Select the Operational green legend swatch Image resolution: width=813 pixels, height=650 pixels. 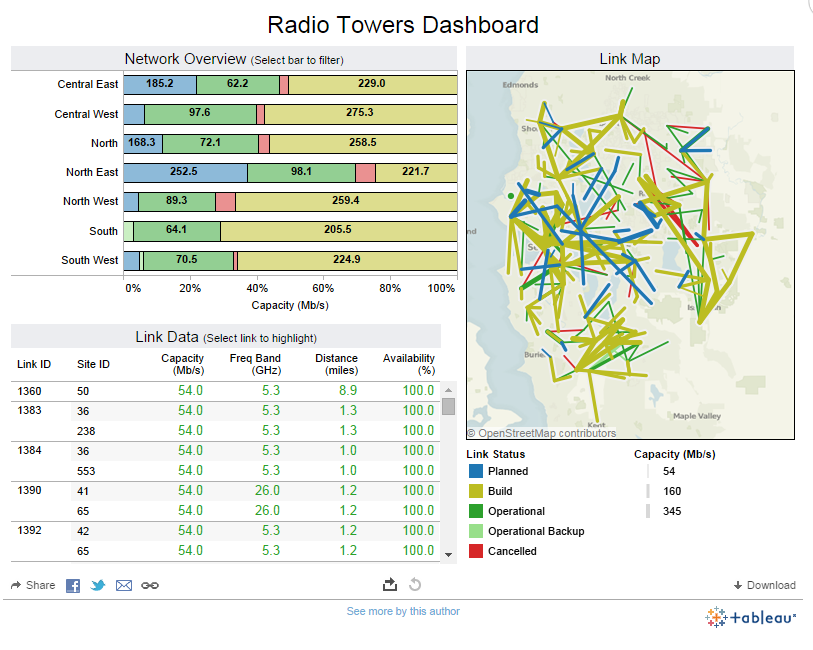475,511
